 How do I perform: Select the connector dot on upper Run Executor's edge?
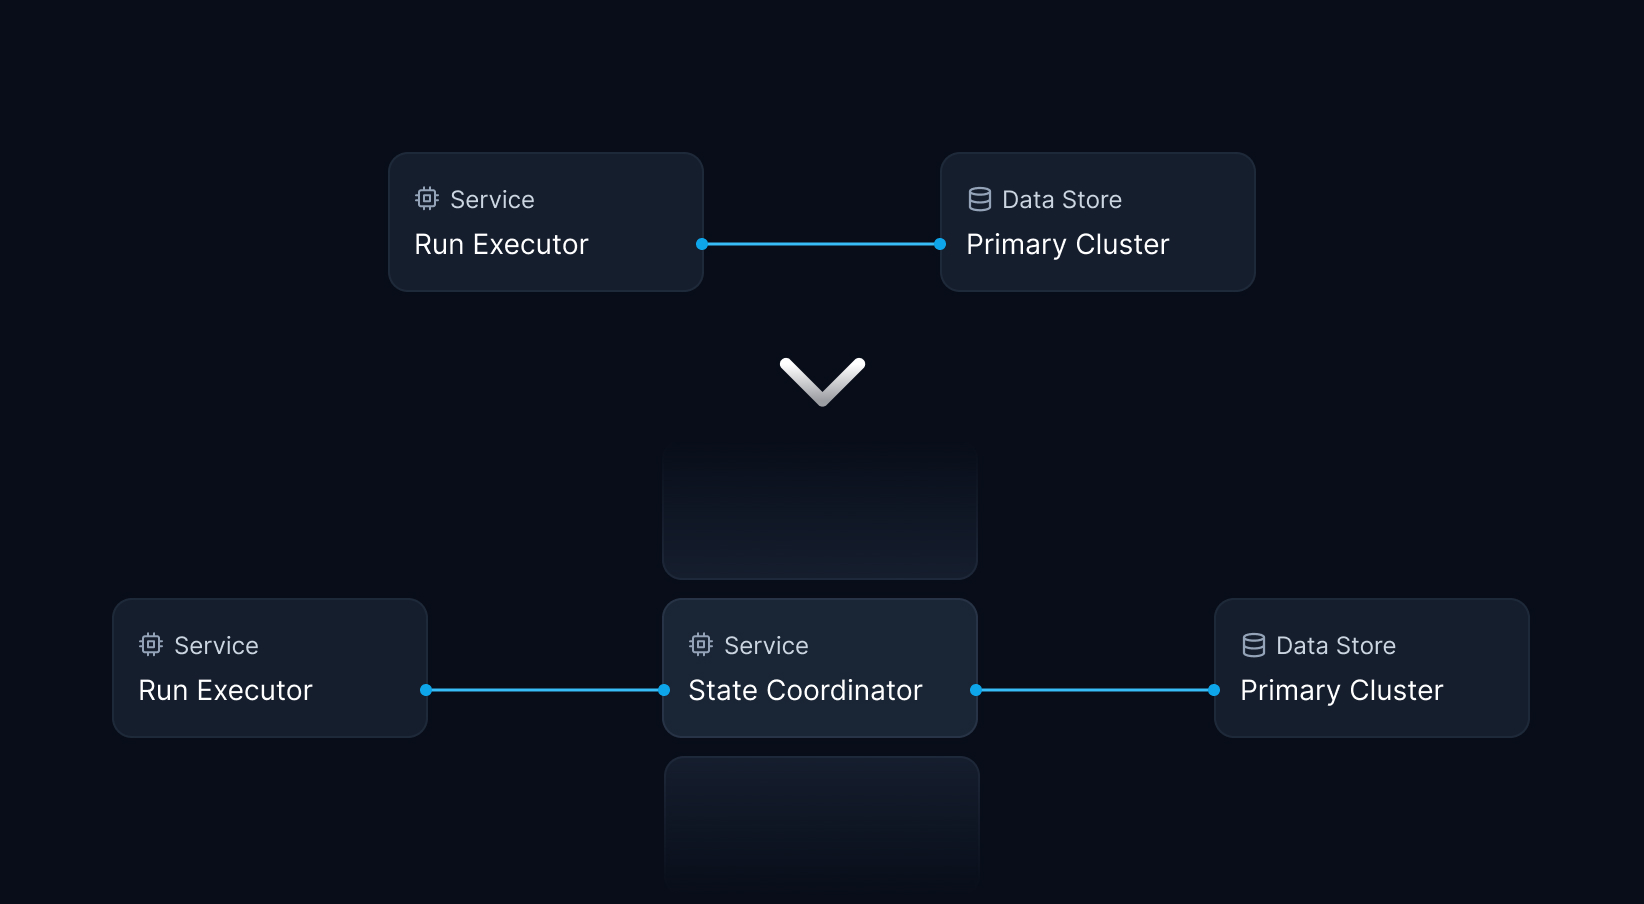[702, 244]
